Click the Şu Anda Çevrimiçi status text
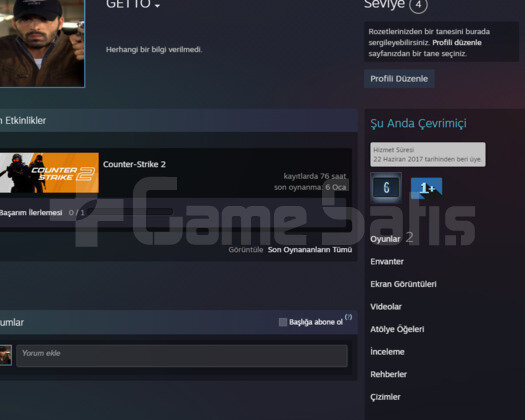The image size is (525, 420). pos(418,123)
